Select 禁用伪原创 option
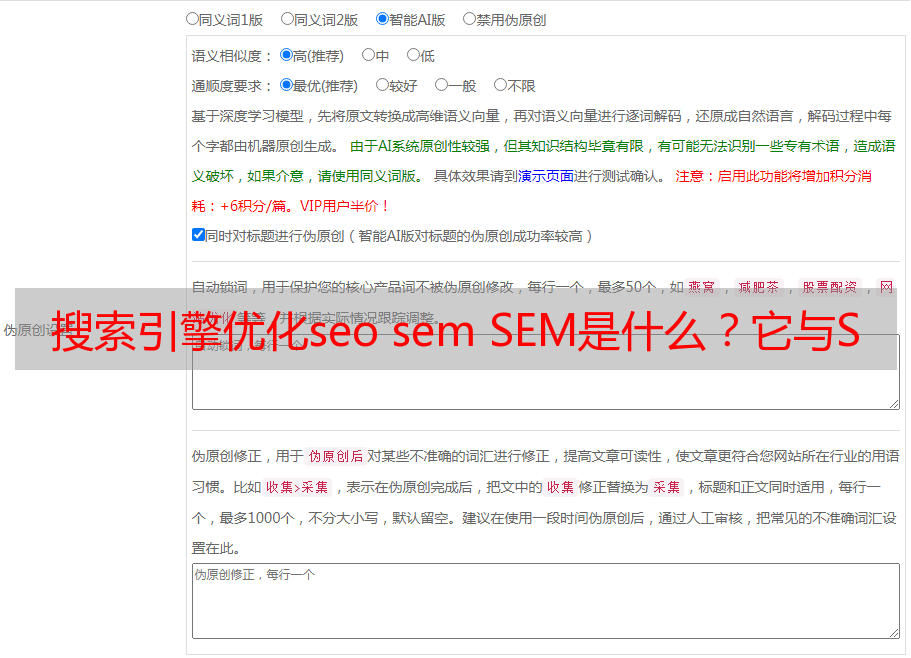The height and width of the screenshot is (658, 911). tap(469, 19)
